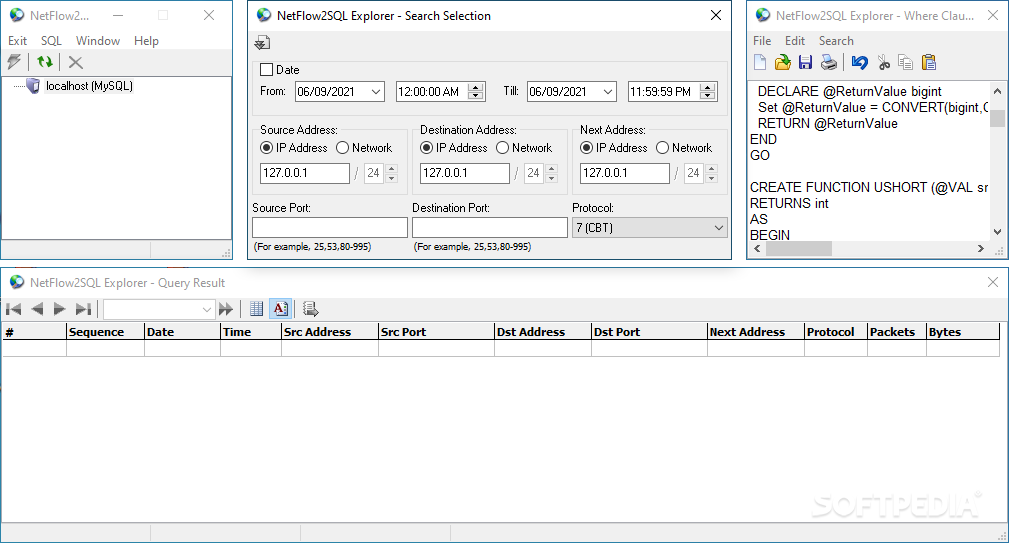
Task: Go to next record in Query Result
Action: pyautogui.click(x=59, y=309)
